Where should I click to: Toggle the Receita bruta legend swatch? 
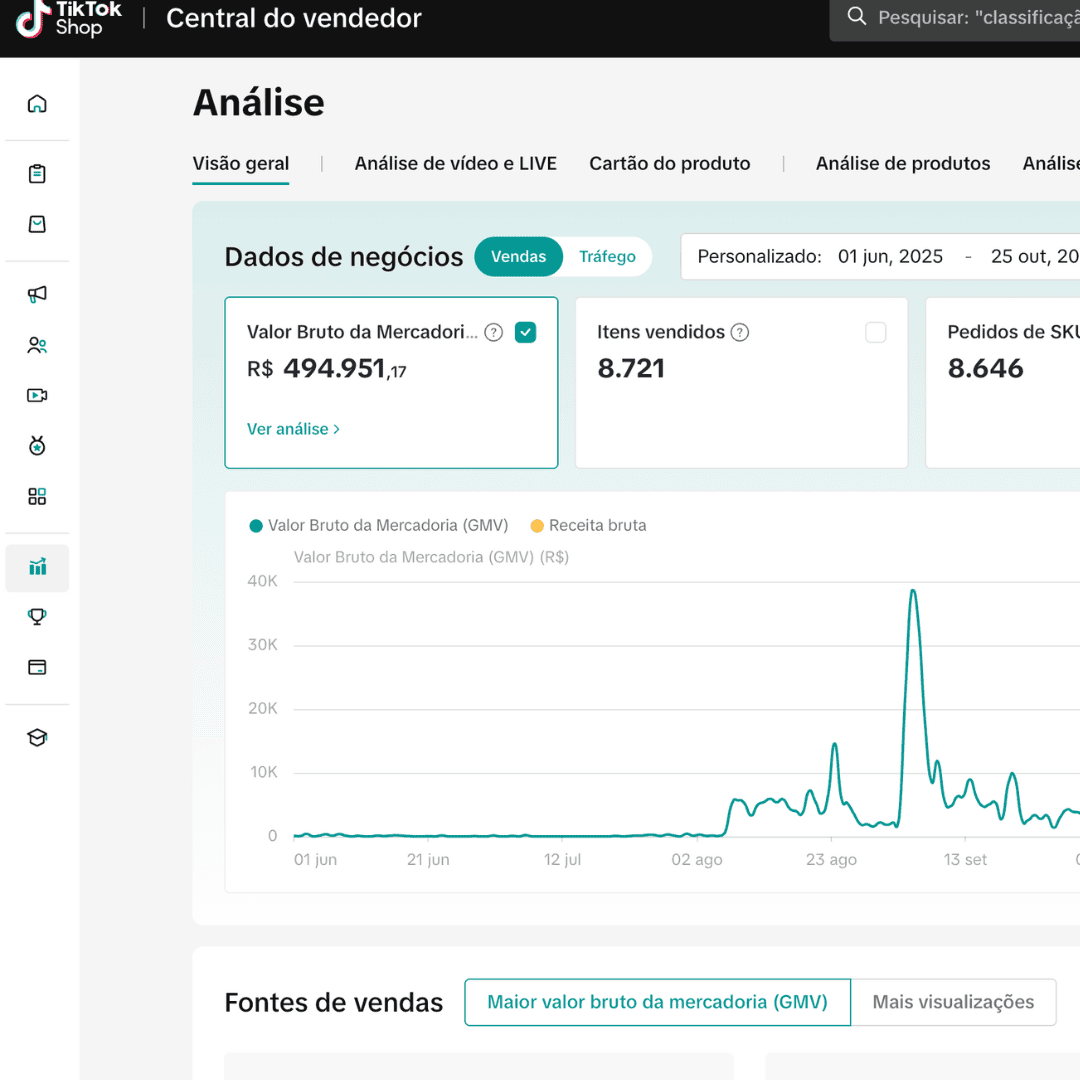click(536, 525)
